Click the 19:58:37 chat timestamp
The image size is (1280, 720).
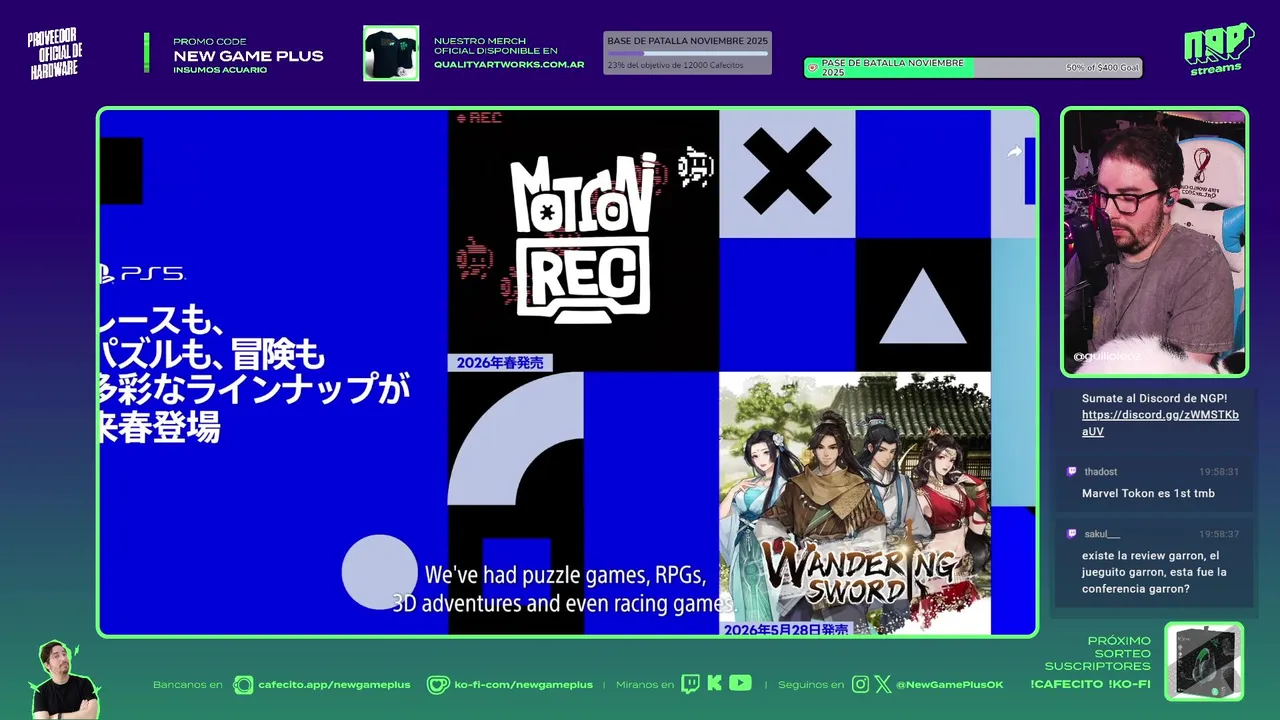[x=1219, y=534]
